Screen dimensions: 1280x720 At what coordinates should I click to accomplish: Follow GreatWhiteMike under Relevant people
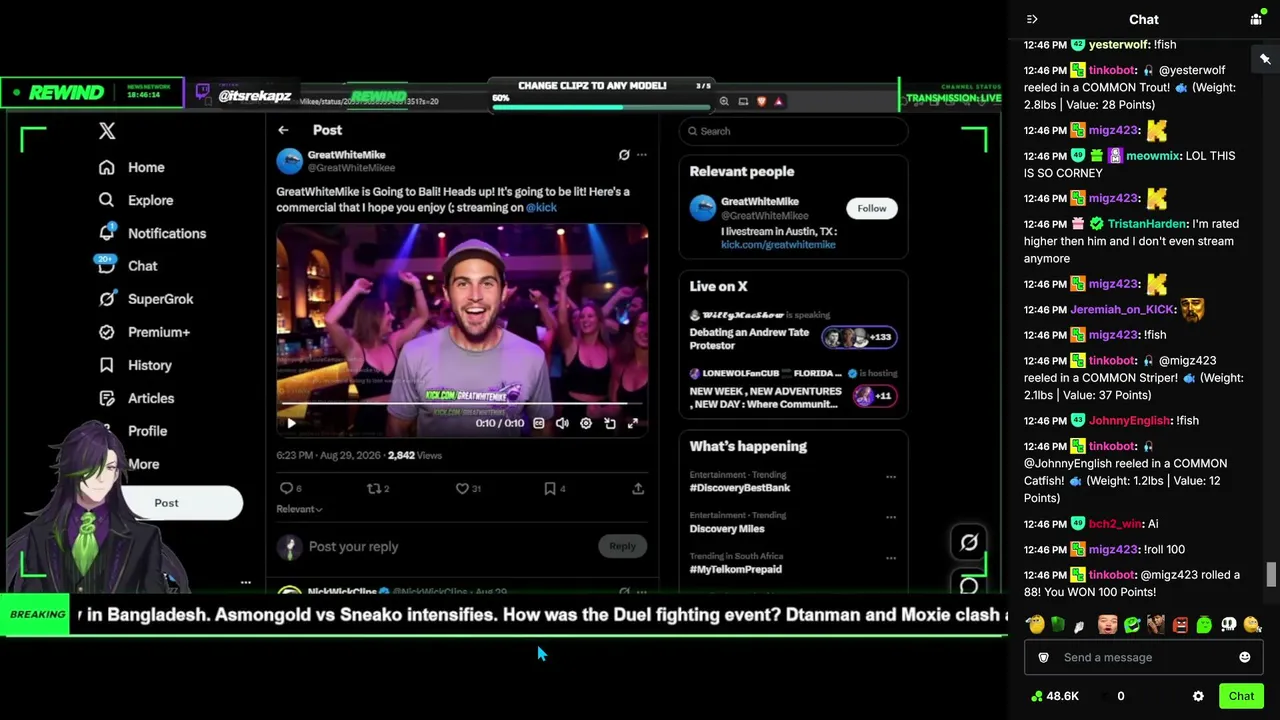coord(872,208)
